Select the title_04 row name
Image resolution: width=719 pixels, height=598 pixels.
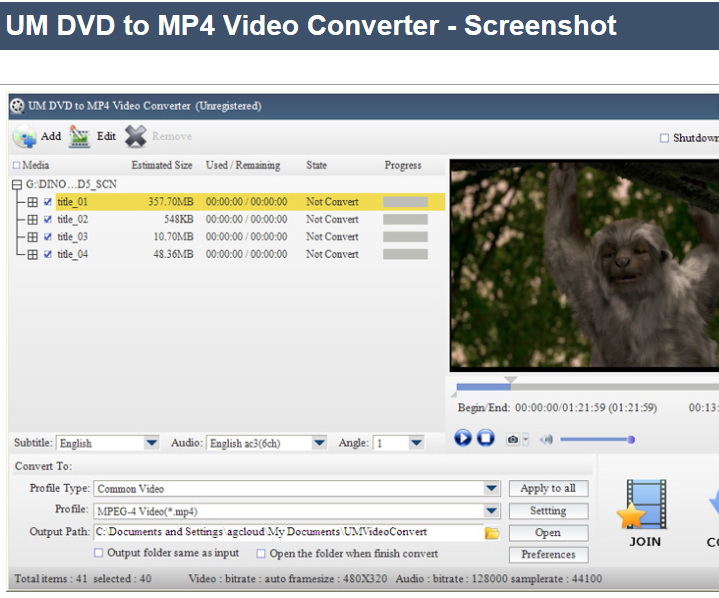pyautogui.click(x=72, y=254)
